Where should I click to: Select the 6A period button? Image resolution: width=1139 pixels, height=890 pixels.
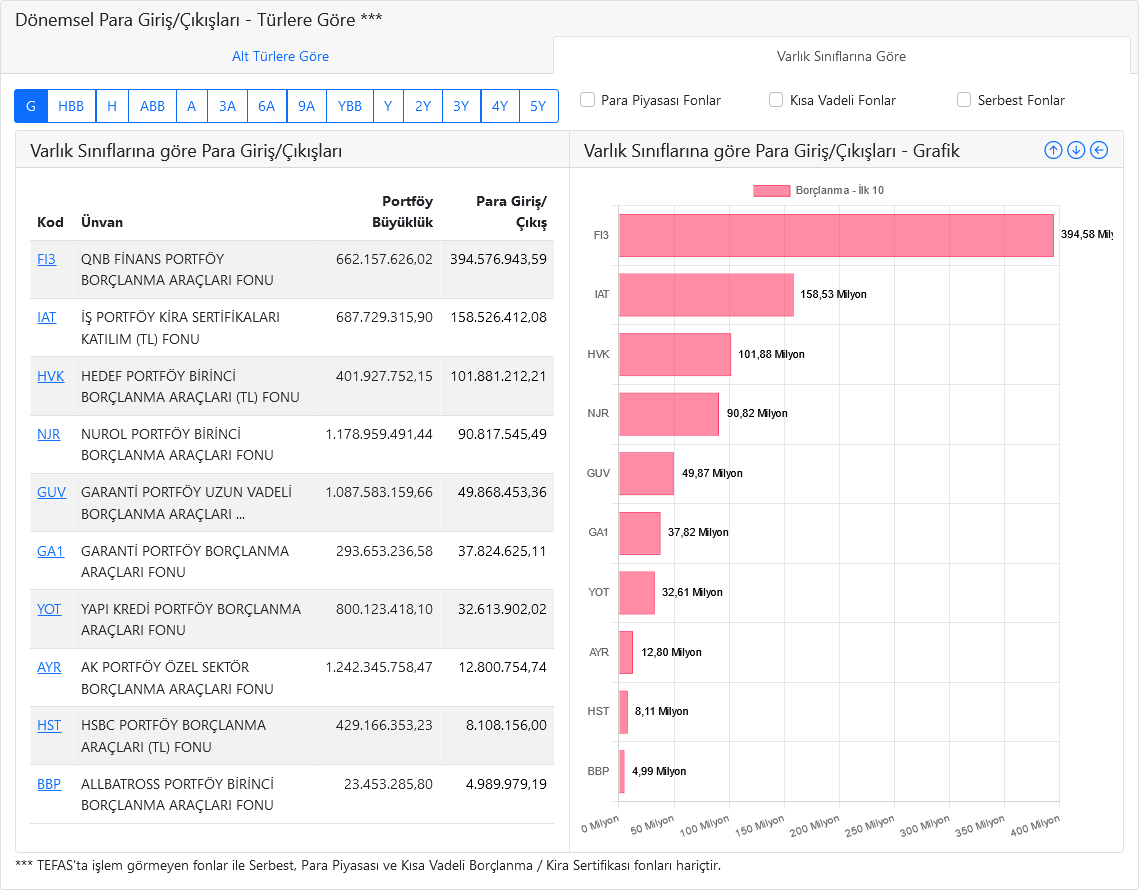(x=267, y=106)
